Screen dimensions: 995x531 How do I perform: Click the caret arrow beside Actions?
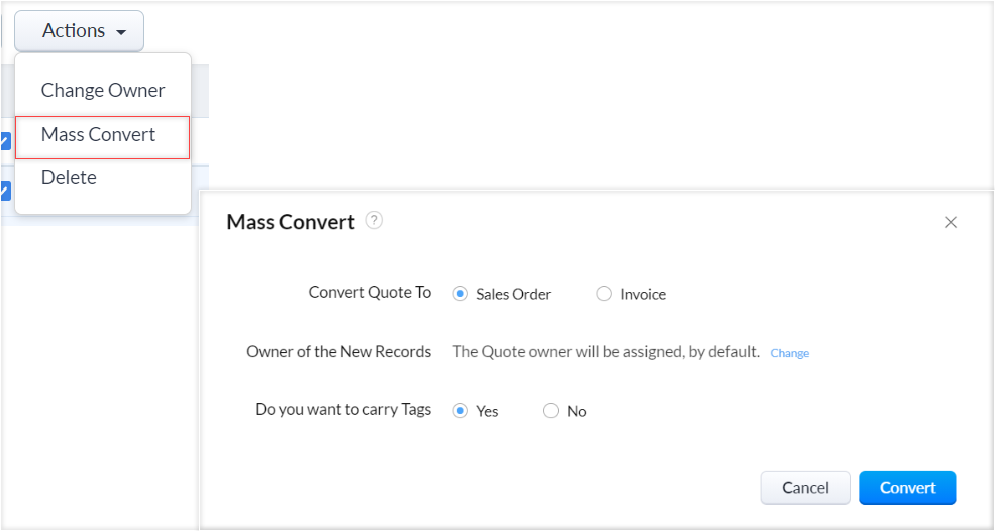[x=121, y=32]
